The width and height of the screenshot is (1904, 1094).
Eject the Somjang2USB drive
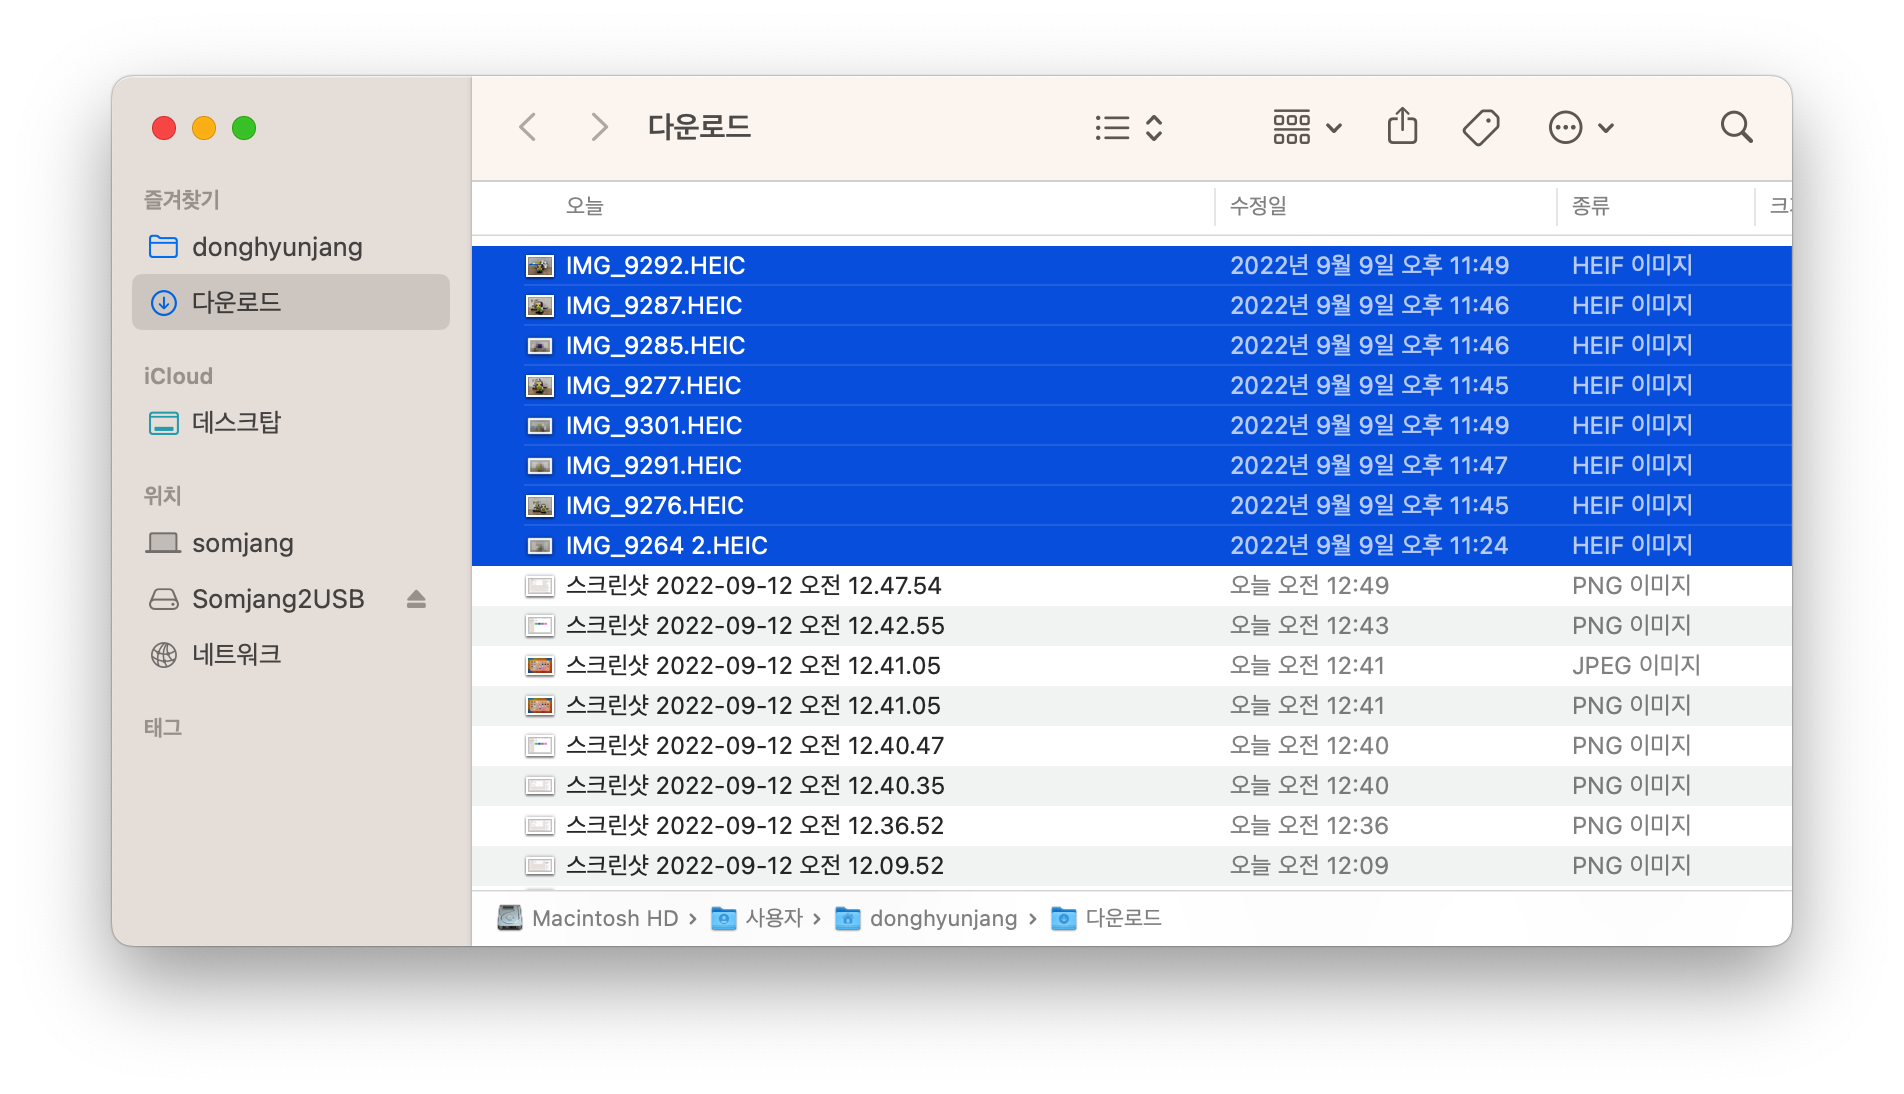pos(416,599)
